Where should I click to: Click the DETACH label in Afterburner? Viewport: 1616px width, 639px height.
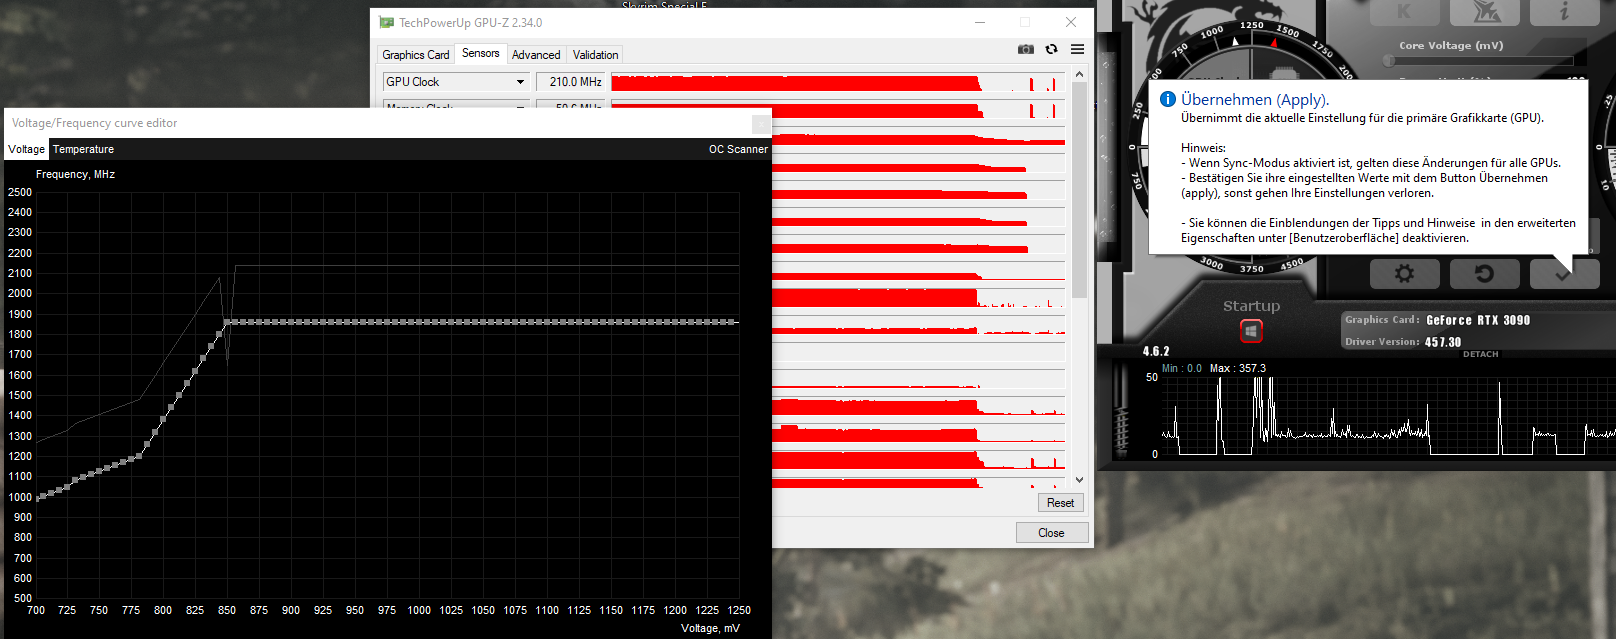(1480, 354)
